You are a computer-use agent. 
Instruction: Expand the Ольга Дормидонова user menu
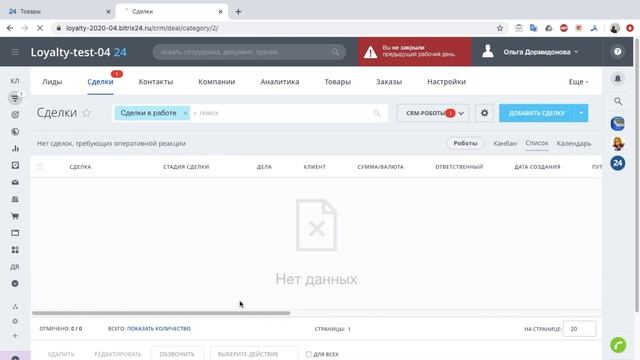click(x=540, y=52)
